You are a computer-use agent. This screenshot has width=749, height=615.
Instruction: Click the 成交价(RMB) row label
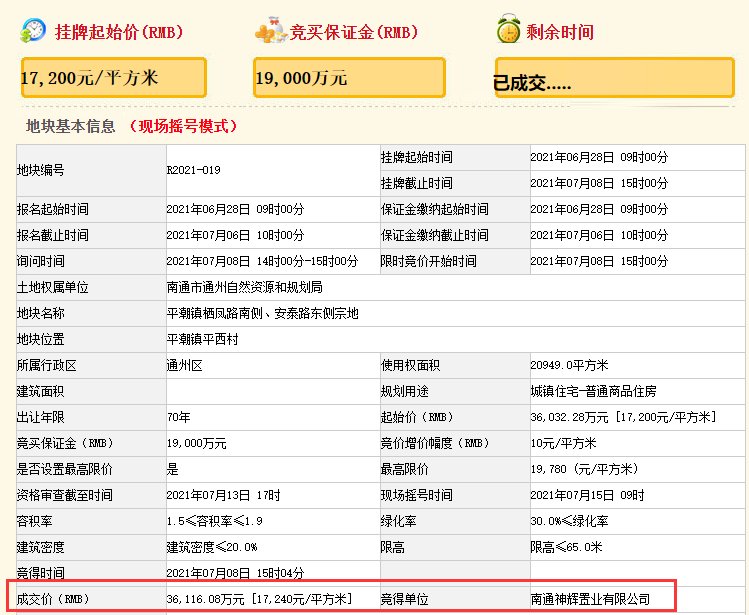point(54,599)
